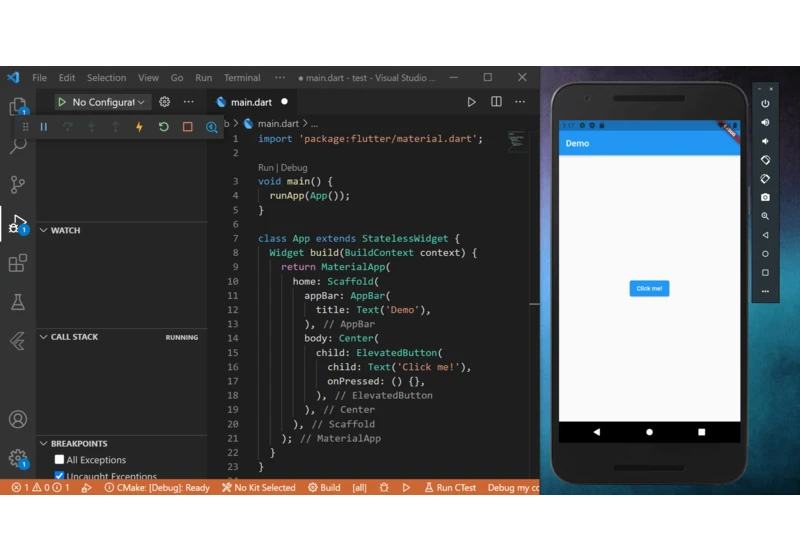This screenshot has width=800, height=560.
Task: Click the code minimap preview
Action: pyautogui.click(x=516, y=140)
